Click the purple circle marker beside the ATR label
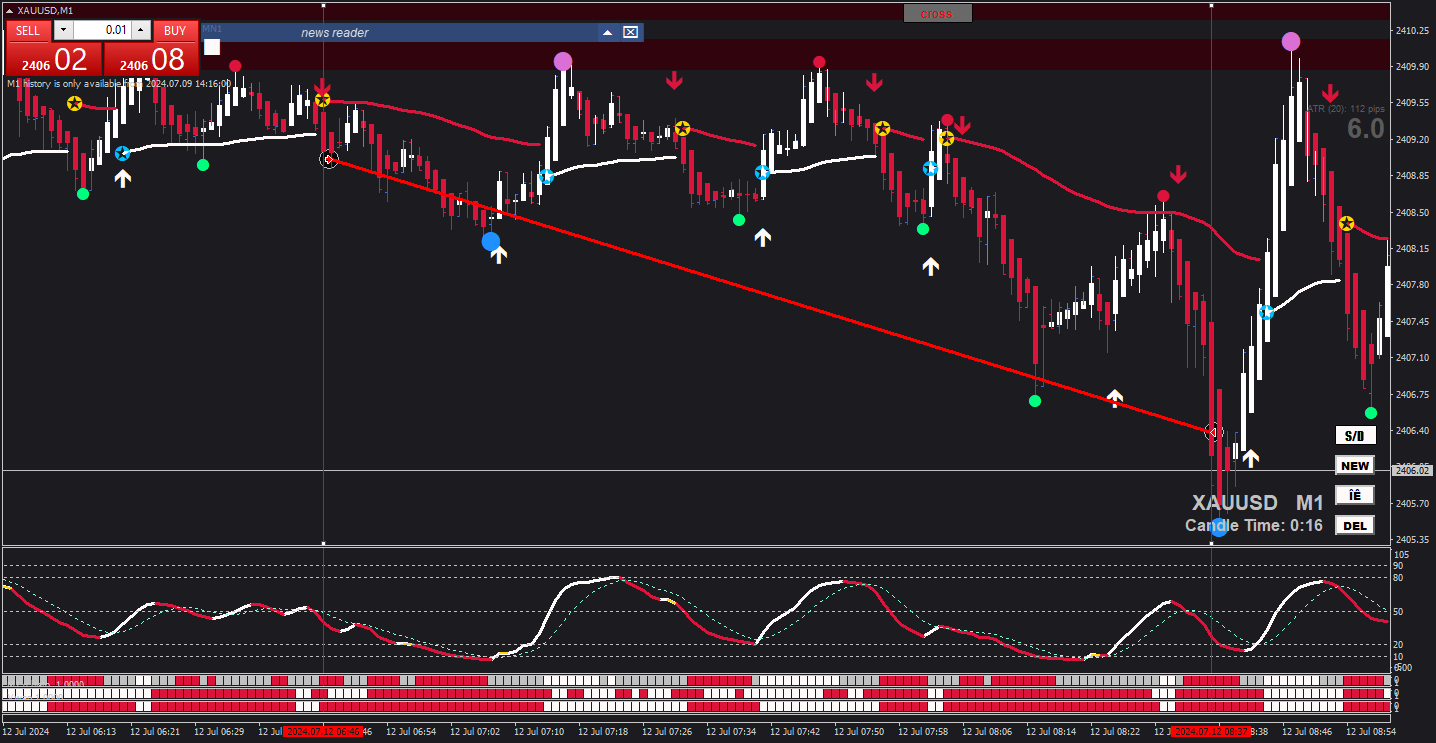This screenshot has width=1436, height=743. click(x=1291, y=41)
